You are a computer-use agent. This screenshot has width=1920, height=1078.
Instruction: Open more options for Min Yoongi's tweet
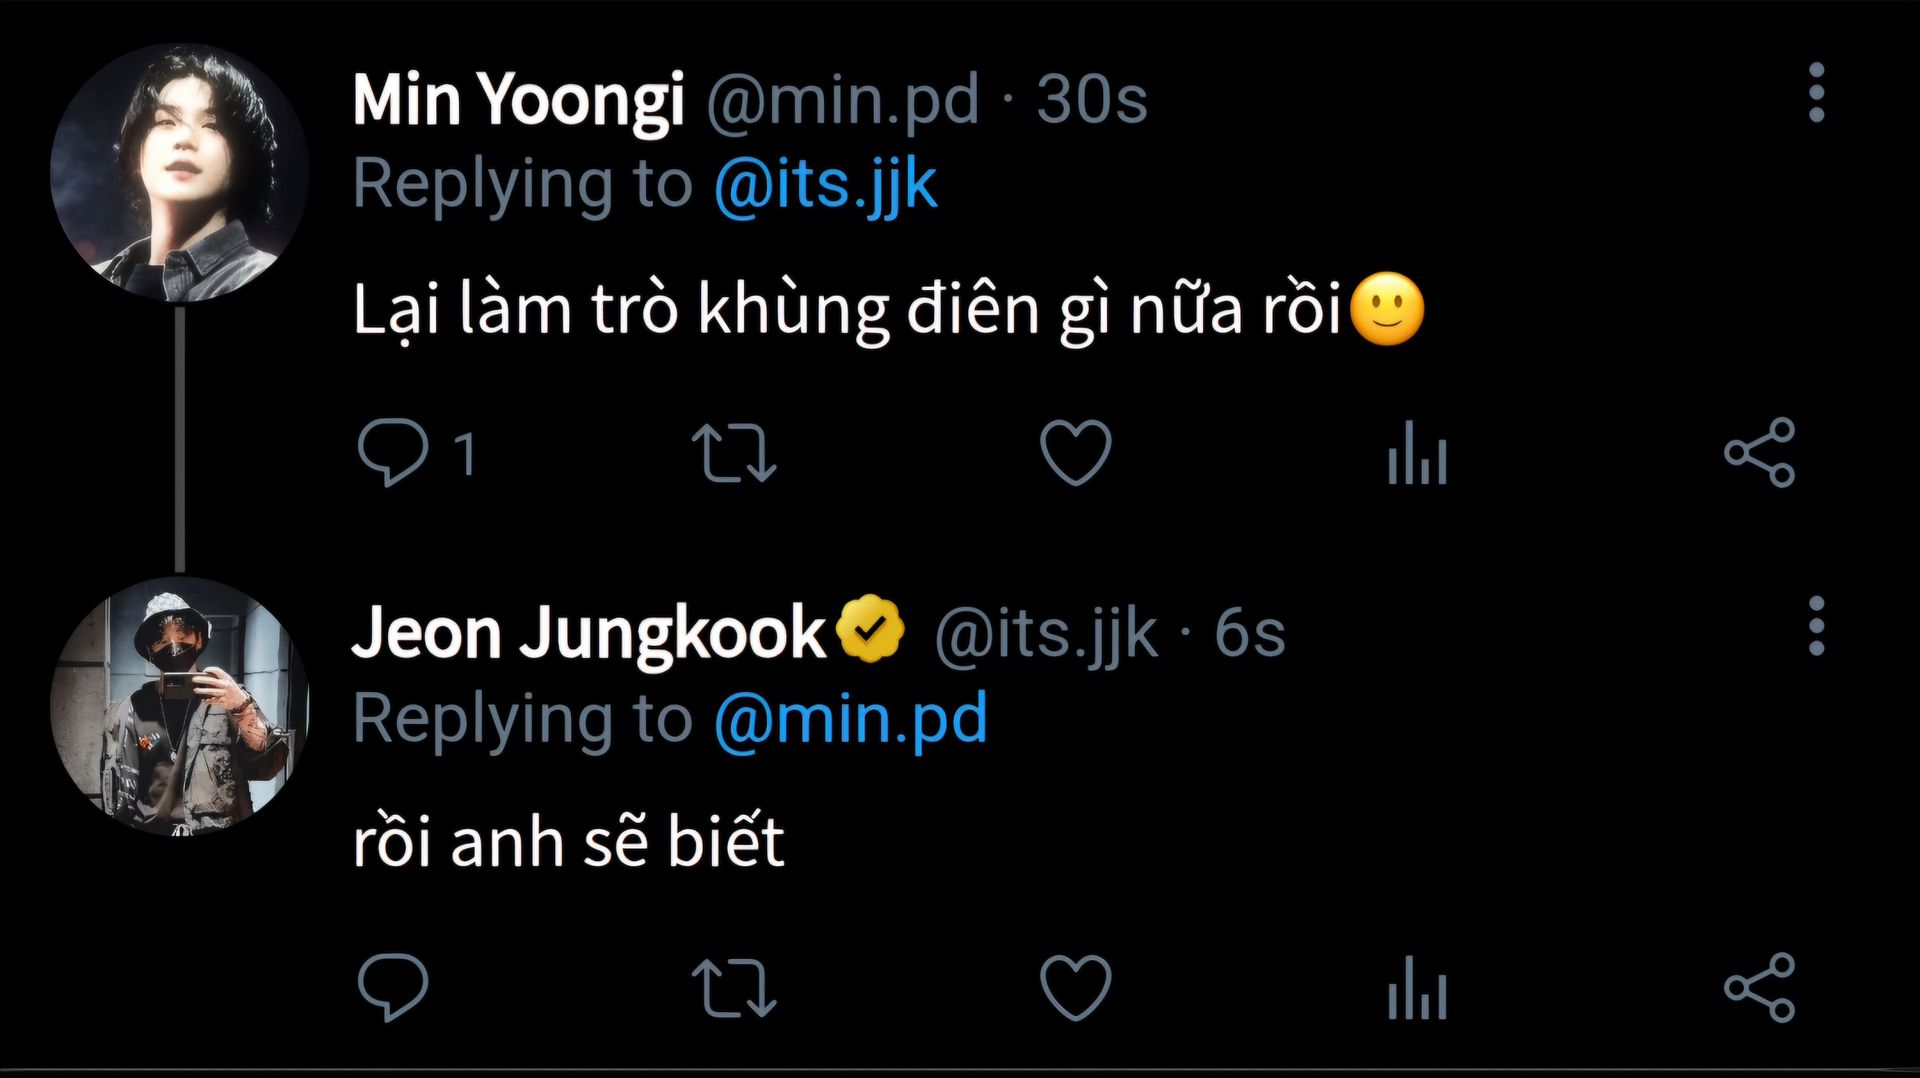point(1816,93)
